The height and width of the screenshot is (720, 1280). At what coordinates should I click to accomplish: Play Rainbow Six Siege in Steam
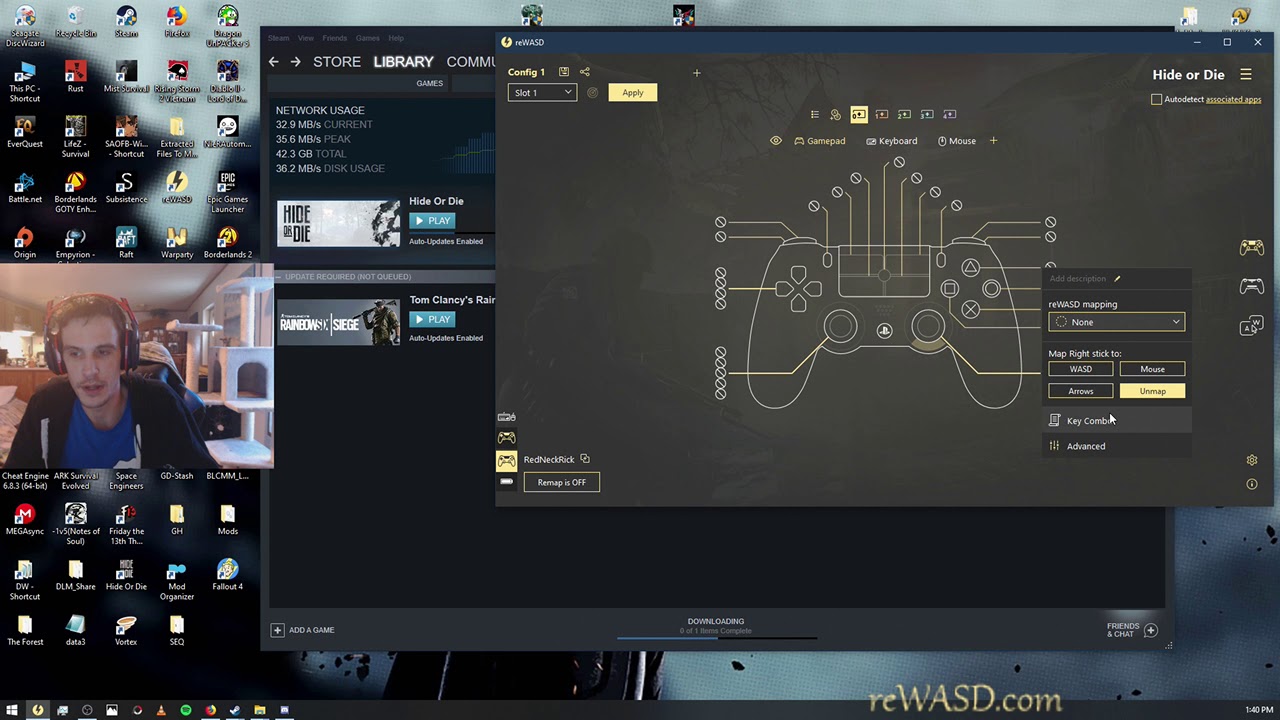(432, 319)
